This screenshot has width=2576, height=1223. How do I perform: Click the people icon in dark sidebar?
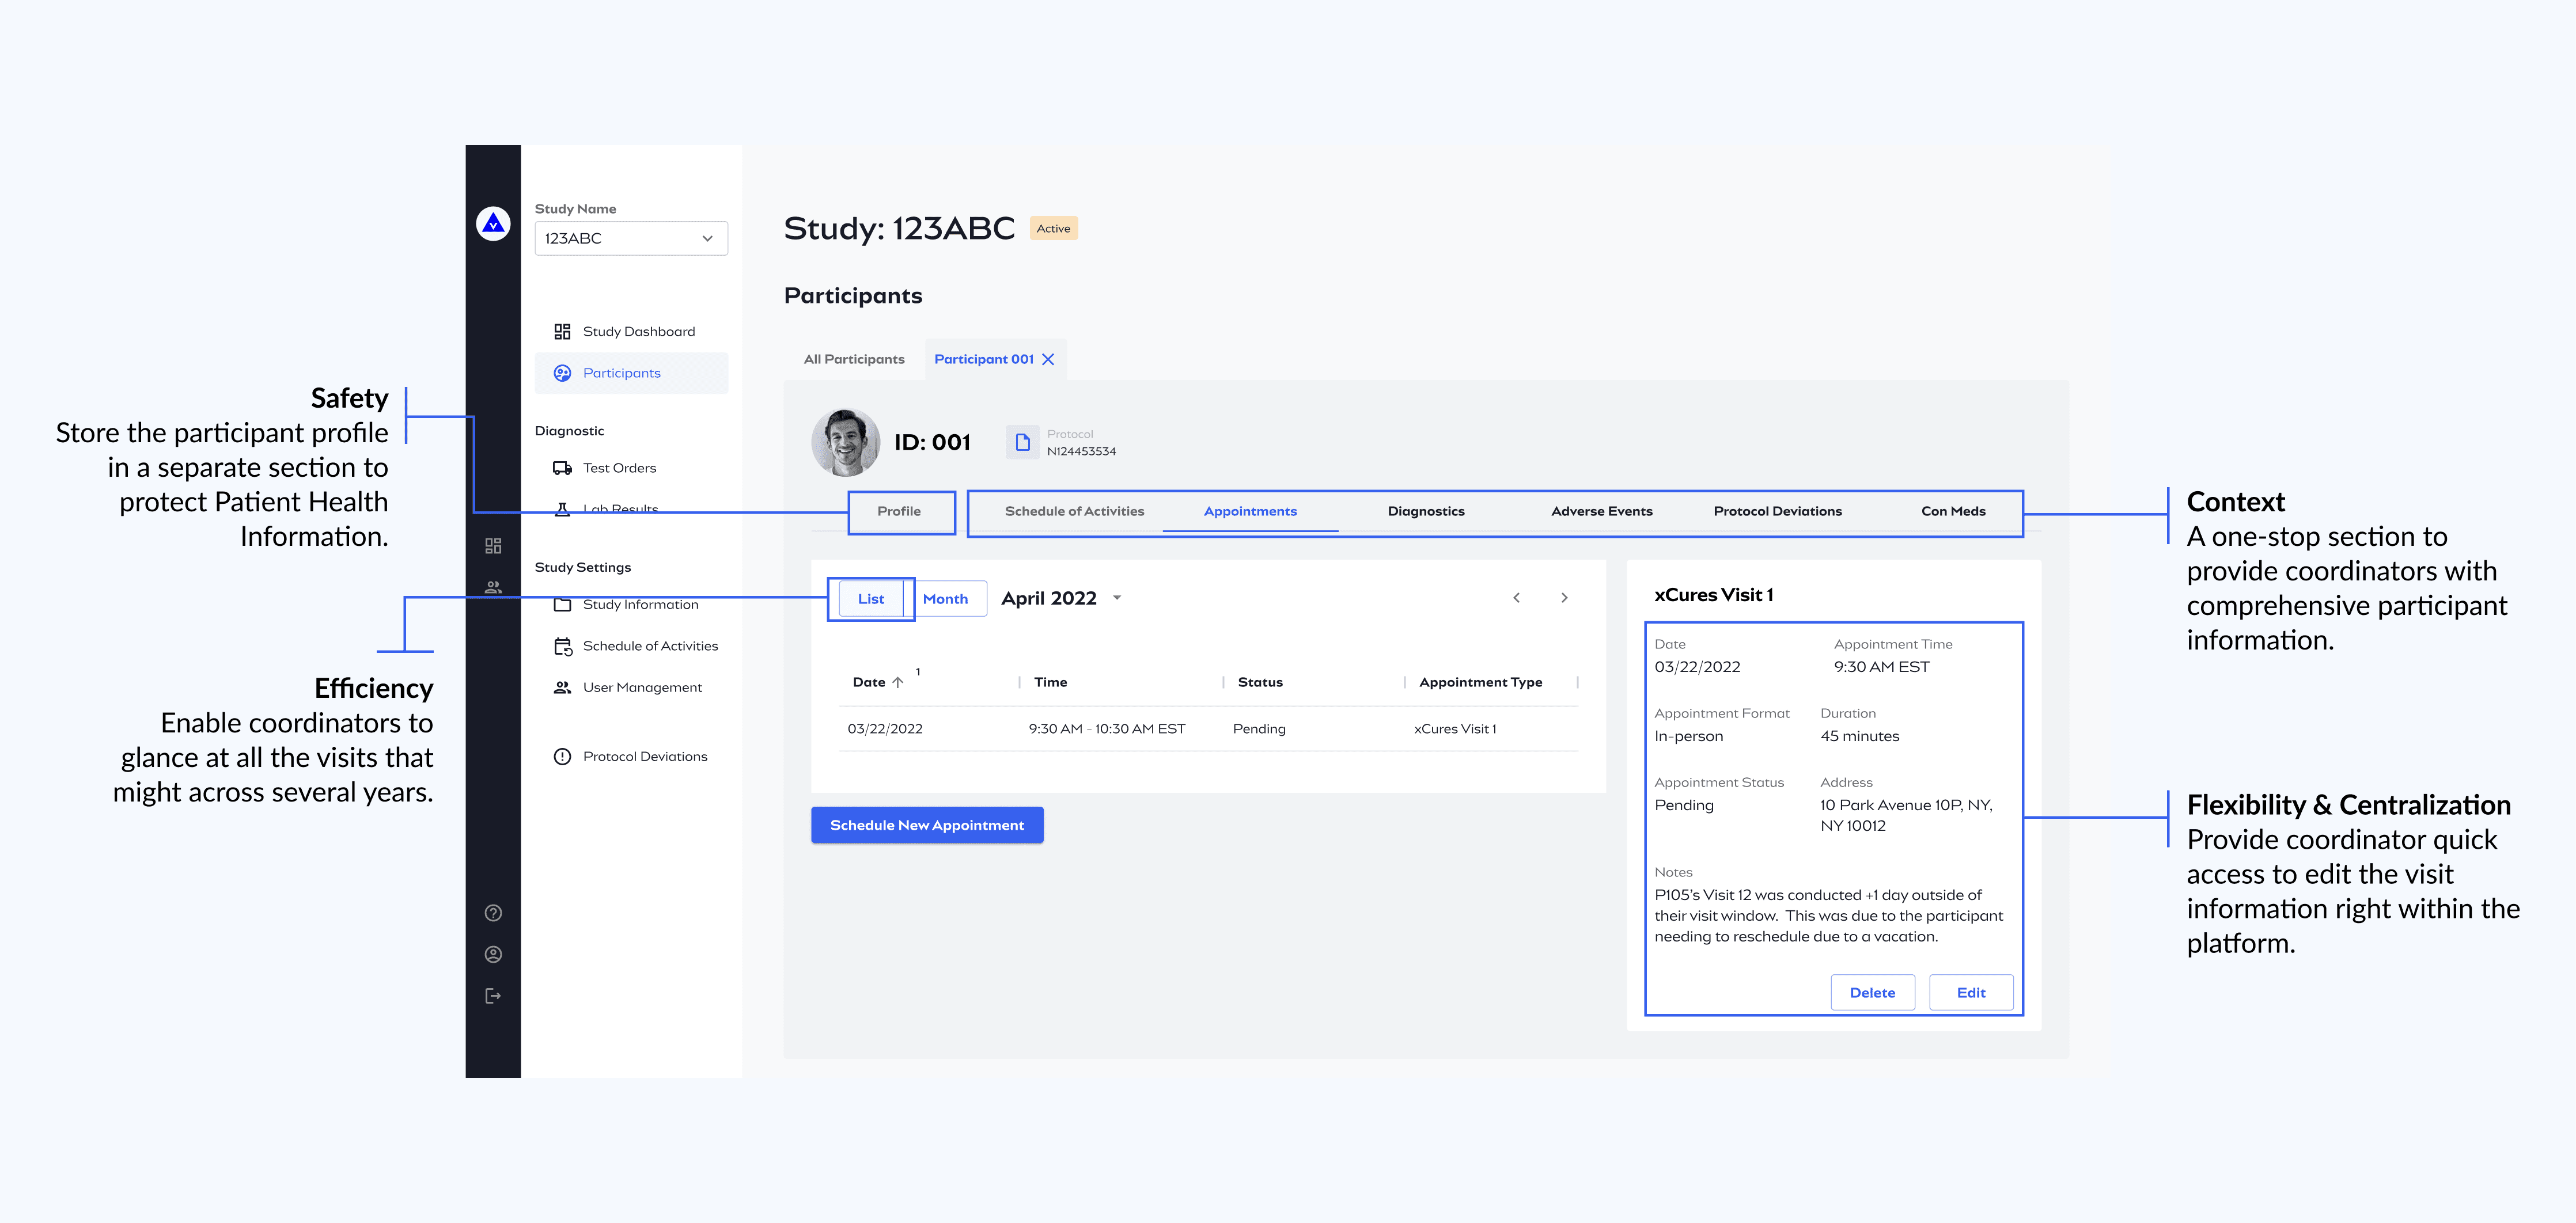pos(493,587)
